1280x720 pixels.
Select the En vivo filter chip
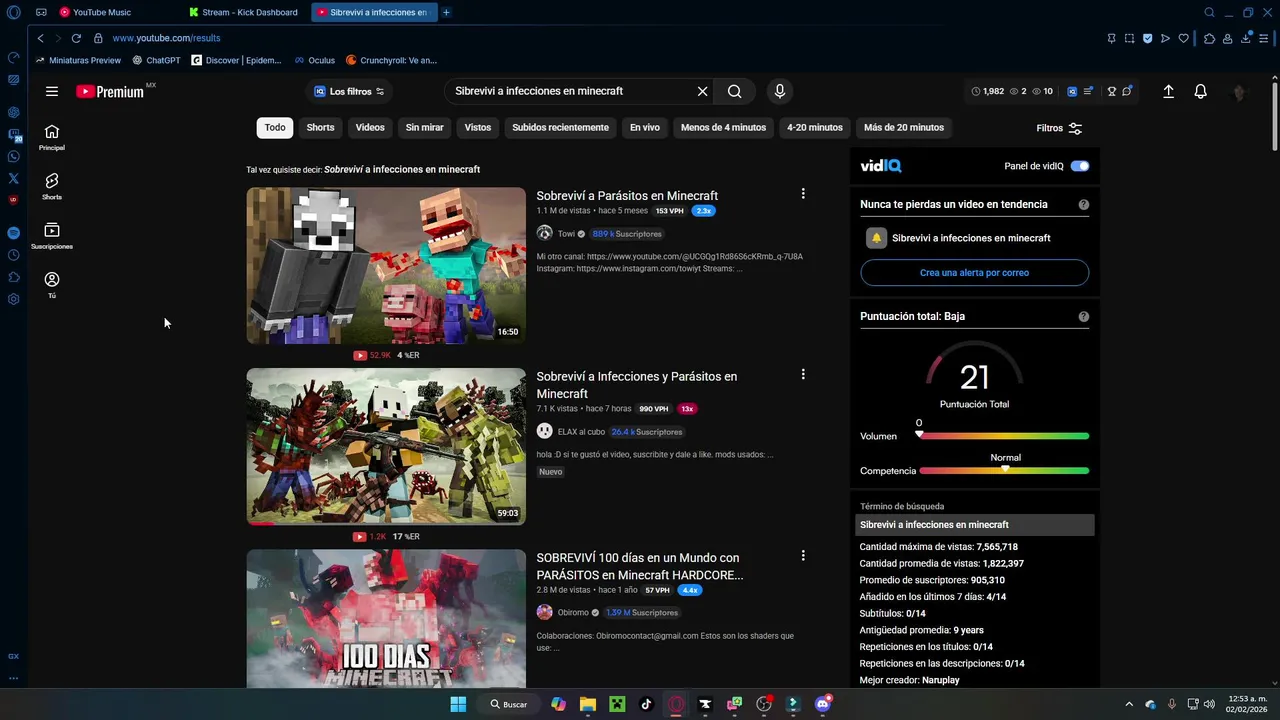tap(645, 127)
